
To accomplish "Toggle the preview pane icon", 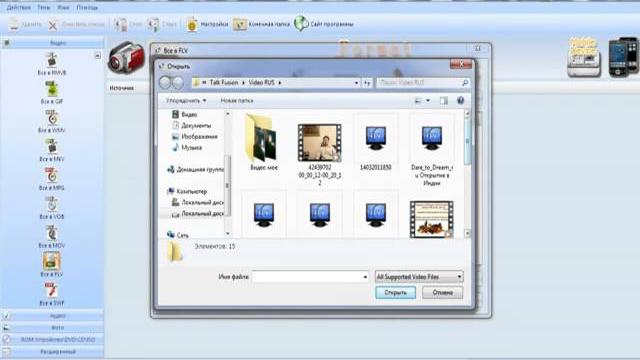I will [x=444, y=100].
